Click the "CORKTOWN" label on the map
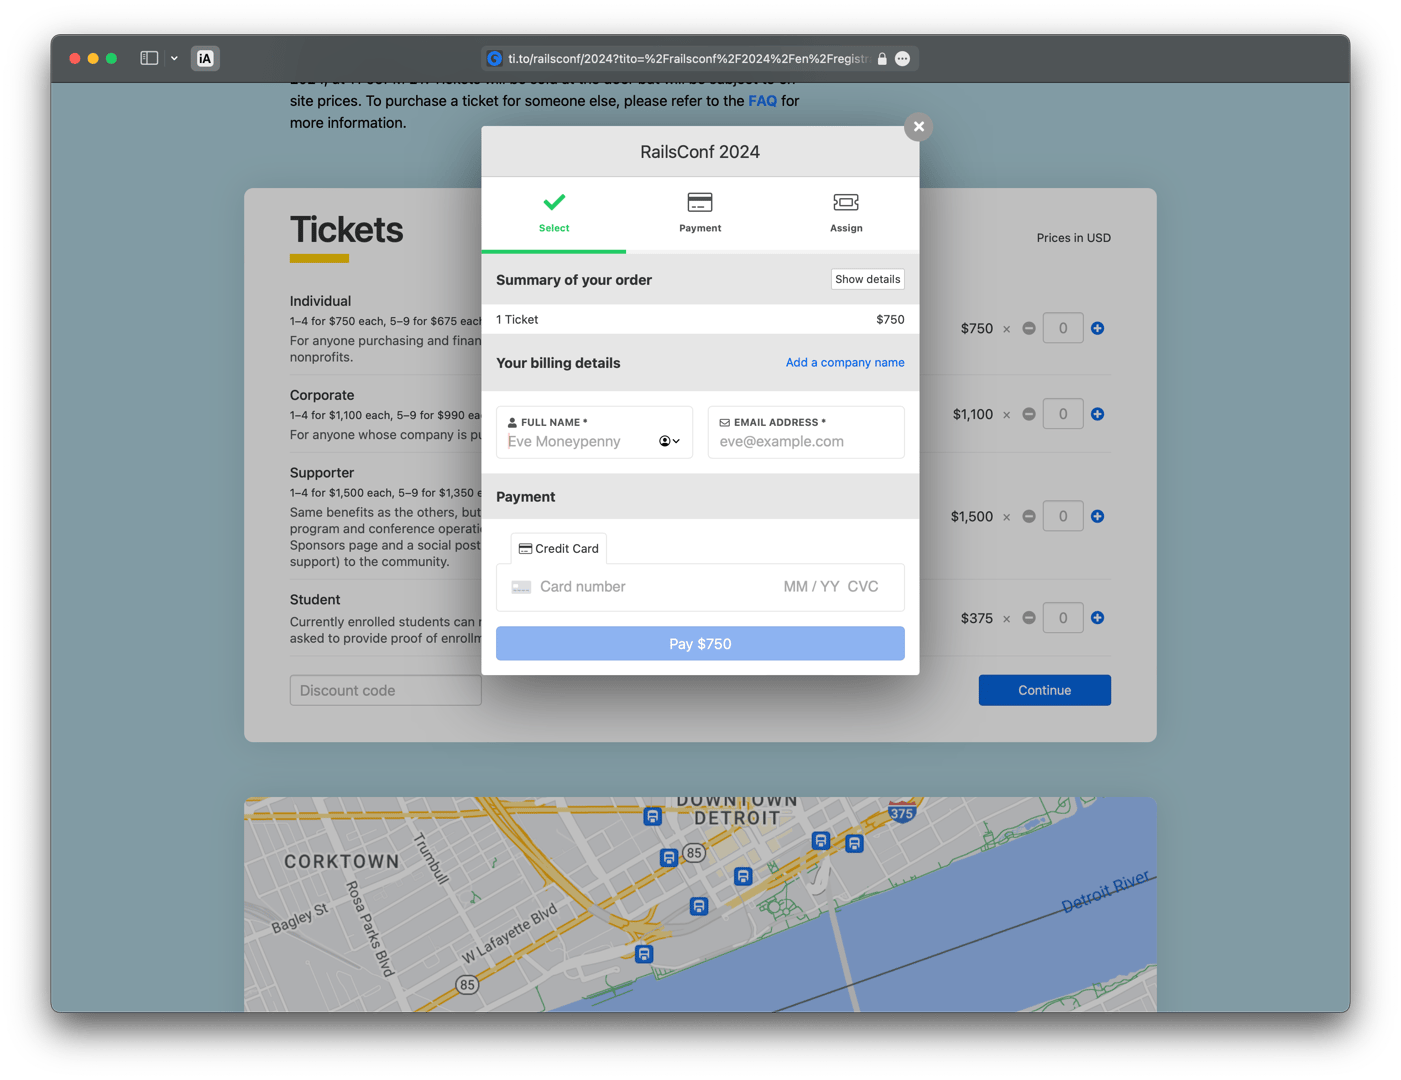This screenshot has width=1401, height=1080. [342, 861]
